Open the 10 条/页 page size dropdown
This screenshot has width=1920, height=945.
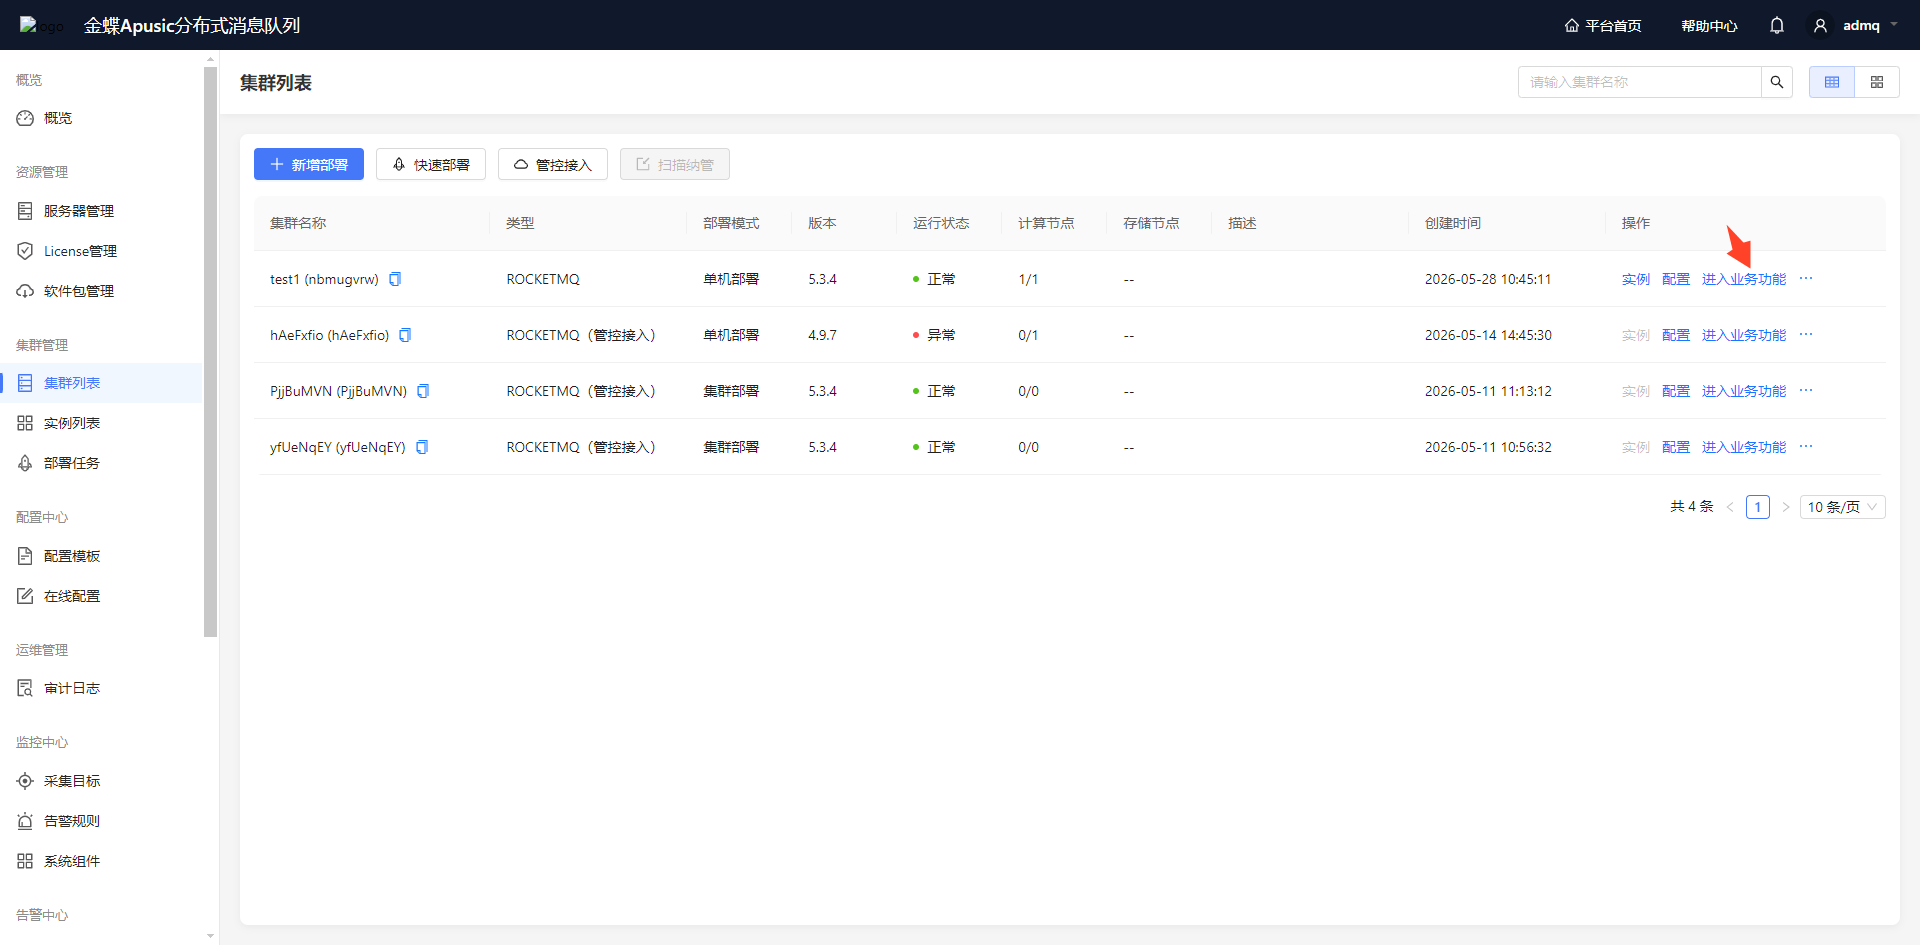tap(1843, 507)
